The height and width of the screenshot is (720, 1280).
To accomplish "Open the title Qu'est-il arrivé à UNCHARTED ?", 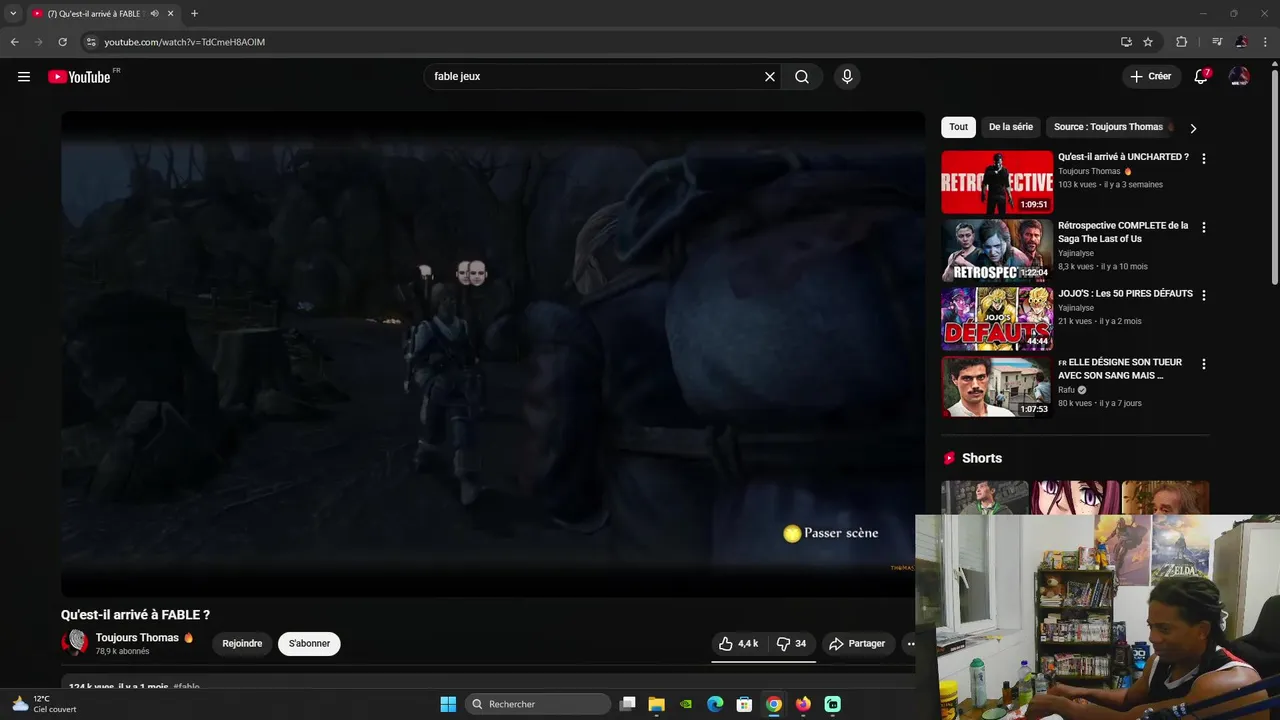I will tap(1123, 157).
